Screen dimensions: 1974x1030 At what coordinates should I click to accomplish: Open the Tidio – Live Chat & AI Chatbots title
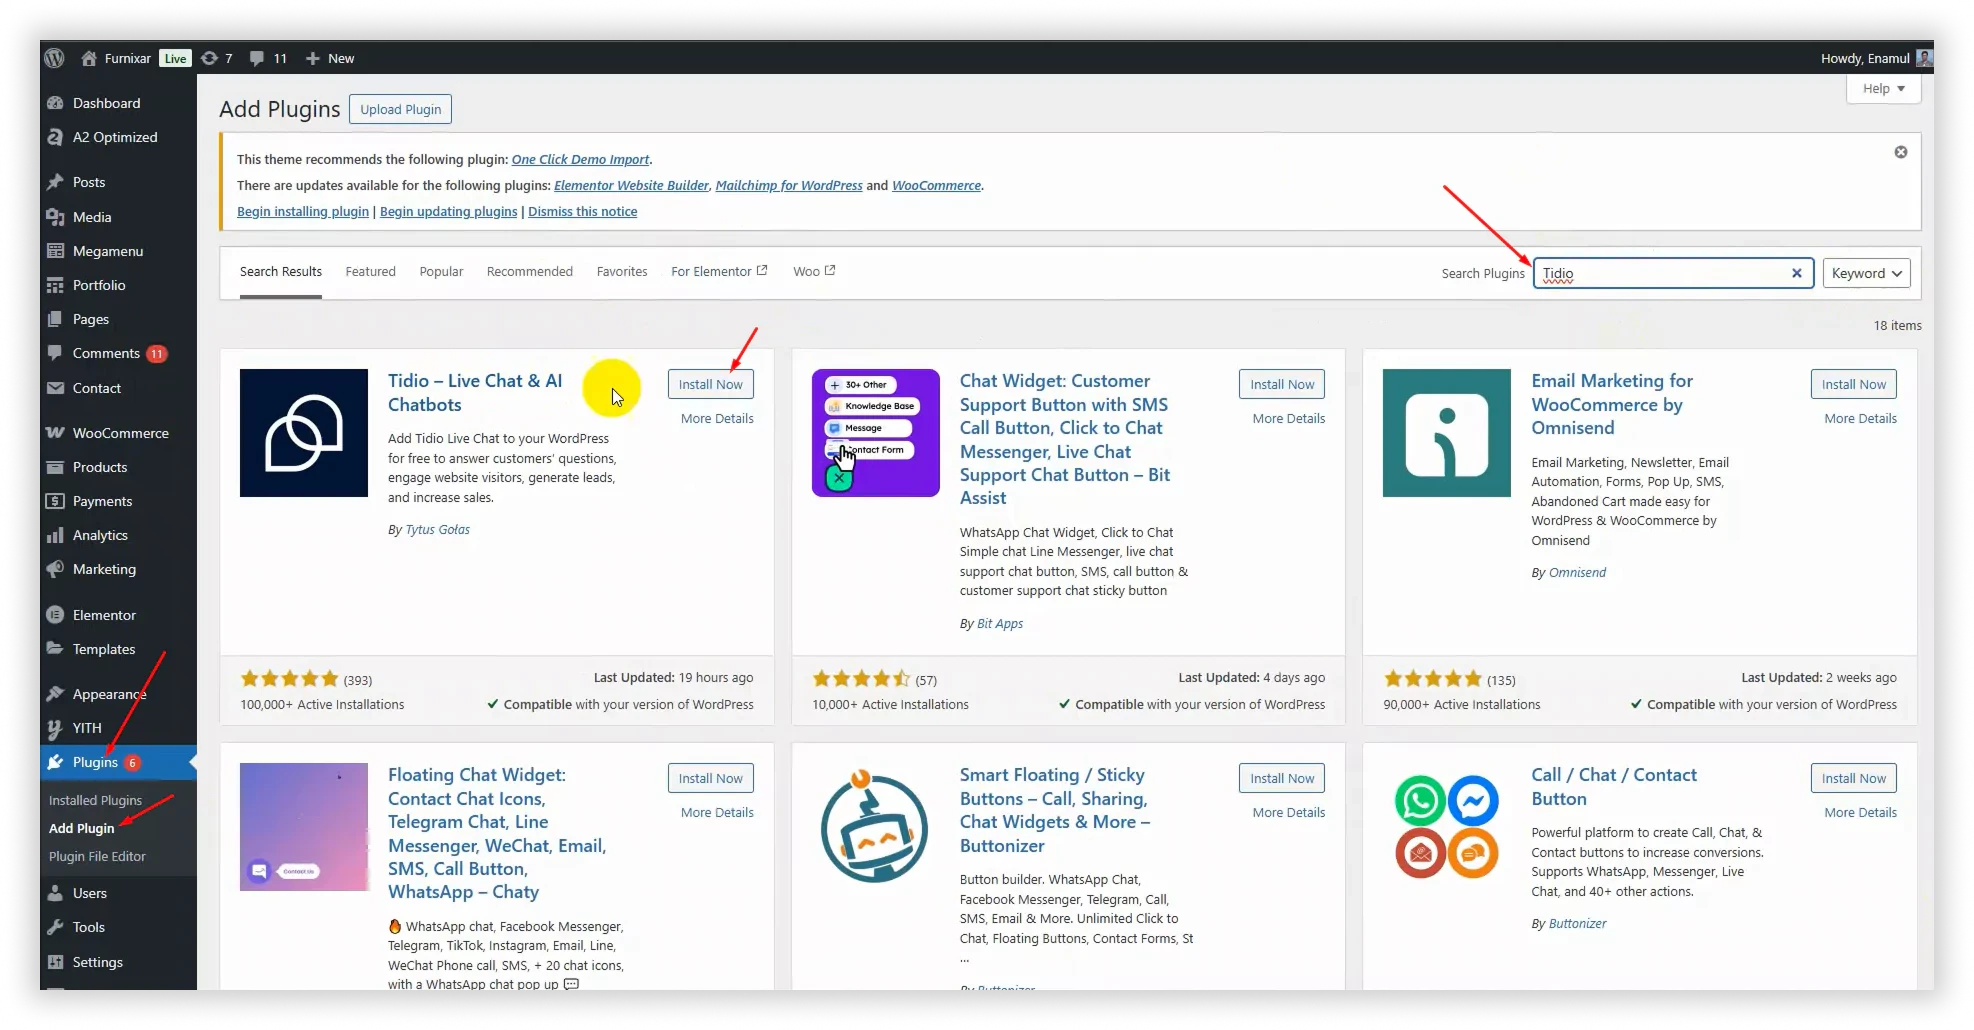coord(475,392)
